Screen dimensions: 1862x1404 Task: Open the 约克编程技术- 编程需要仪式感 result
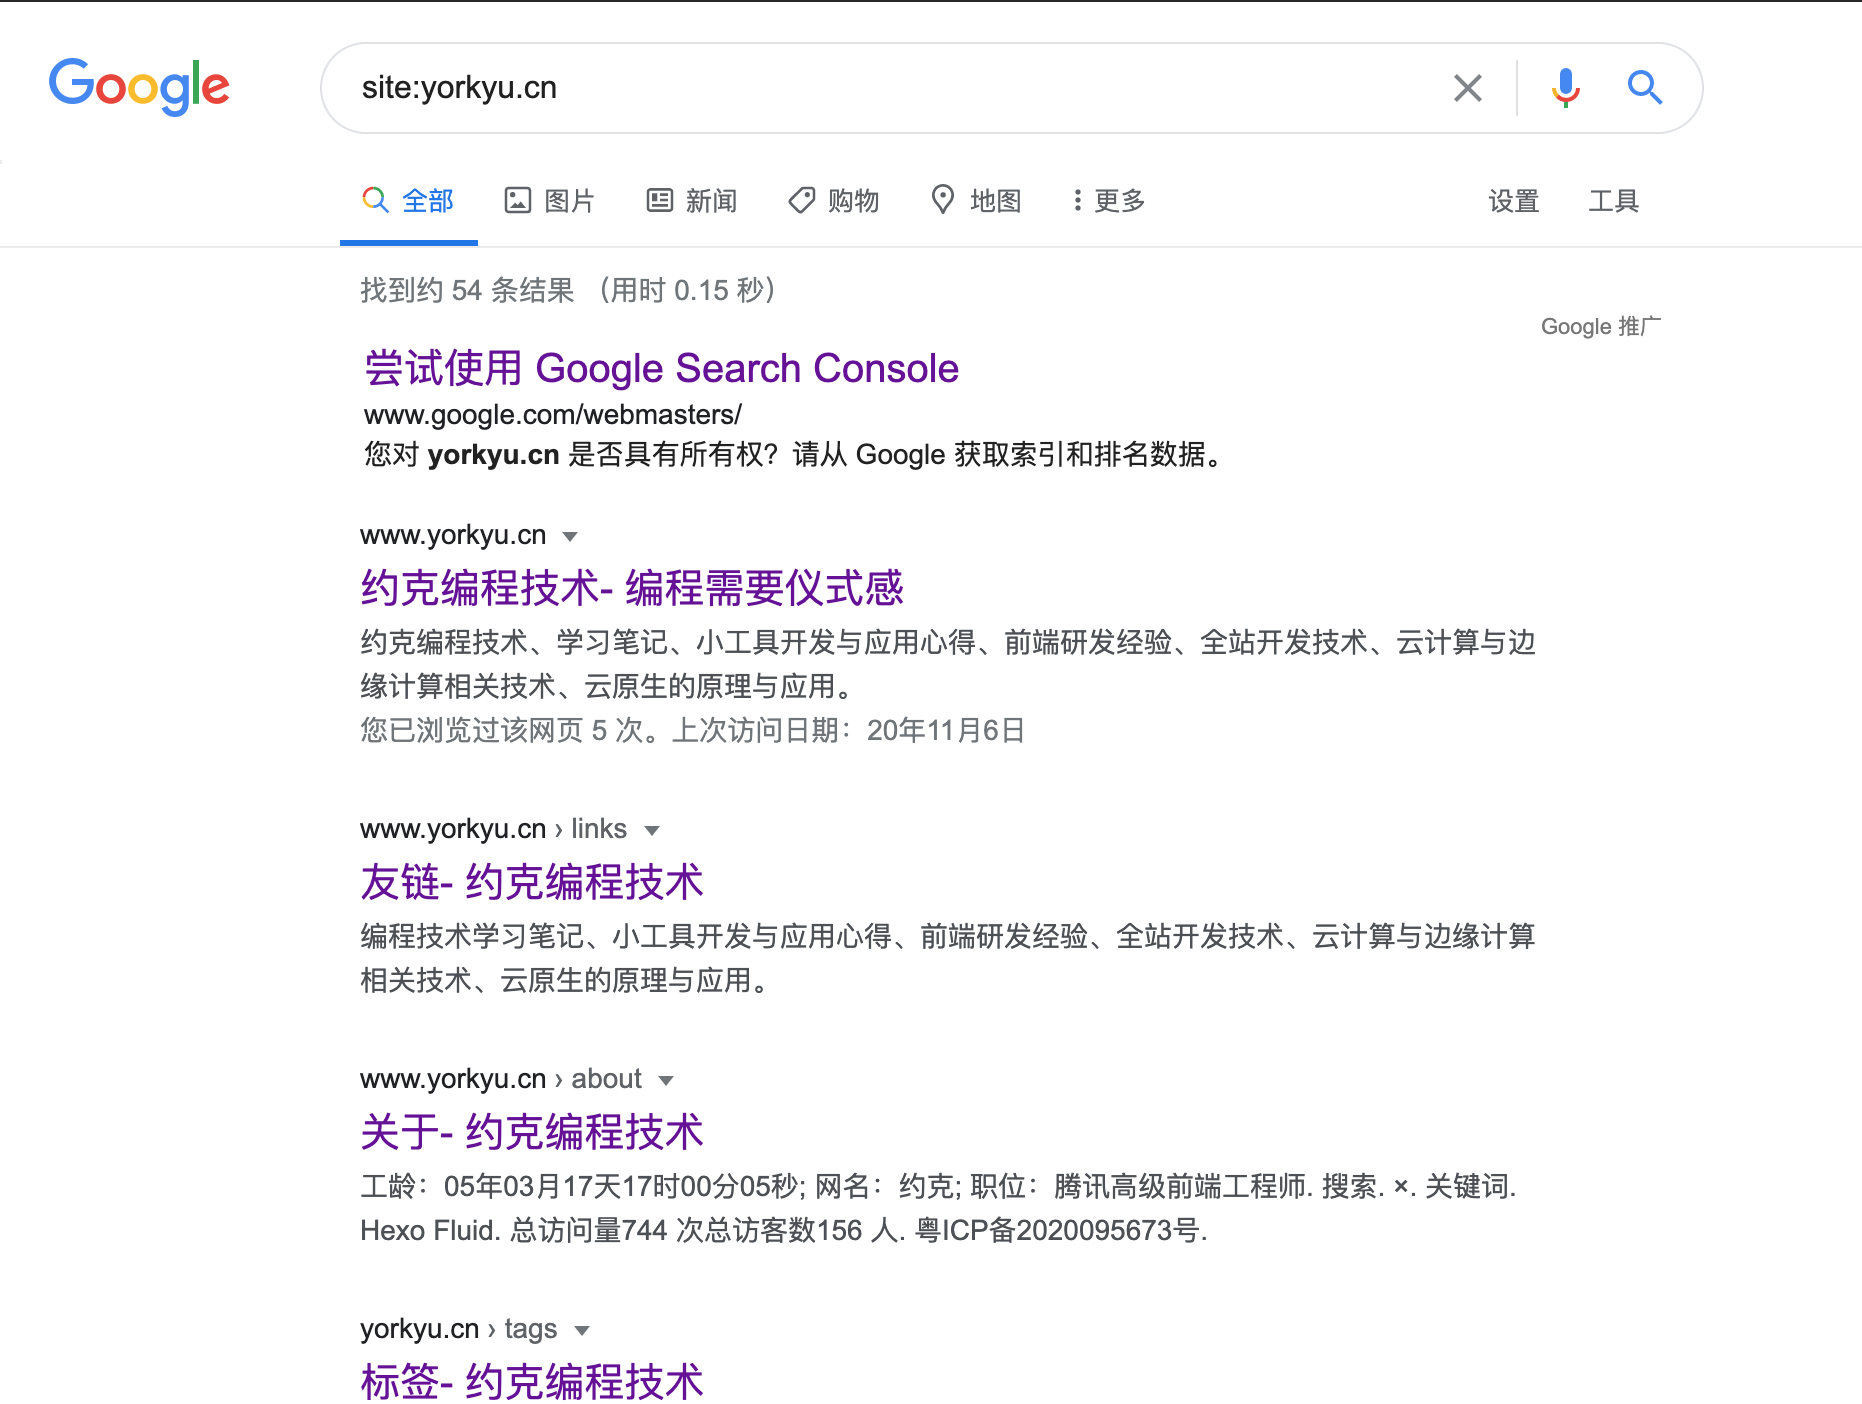631,588
